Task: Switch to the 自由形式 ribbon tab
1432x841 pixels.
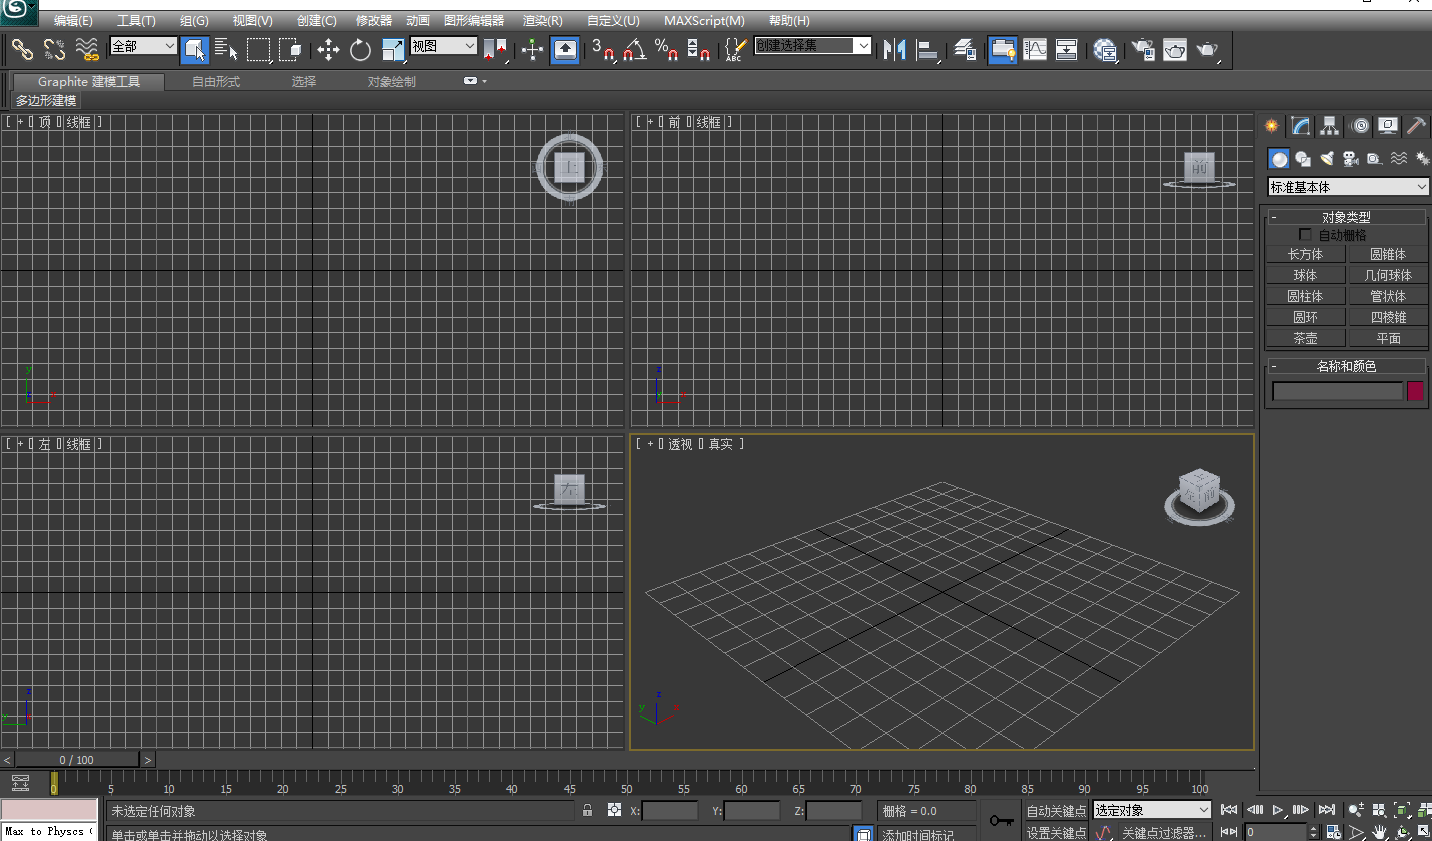Action: point(213,82)
